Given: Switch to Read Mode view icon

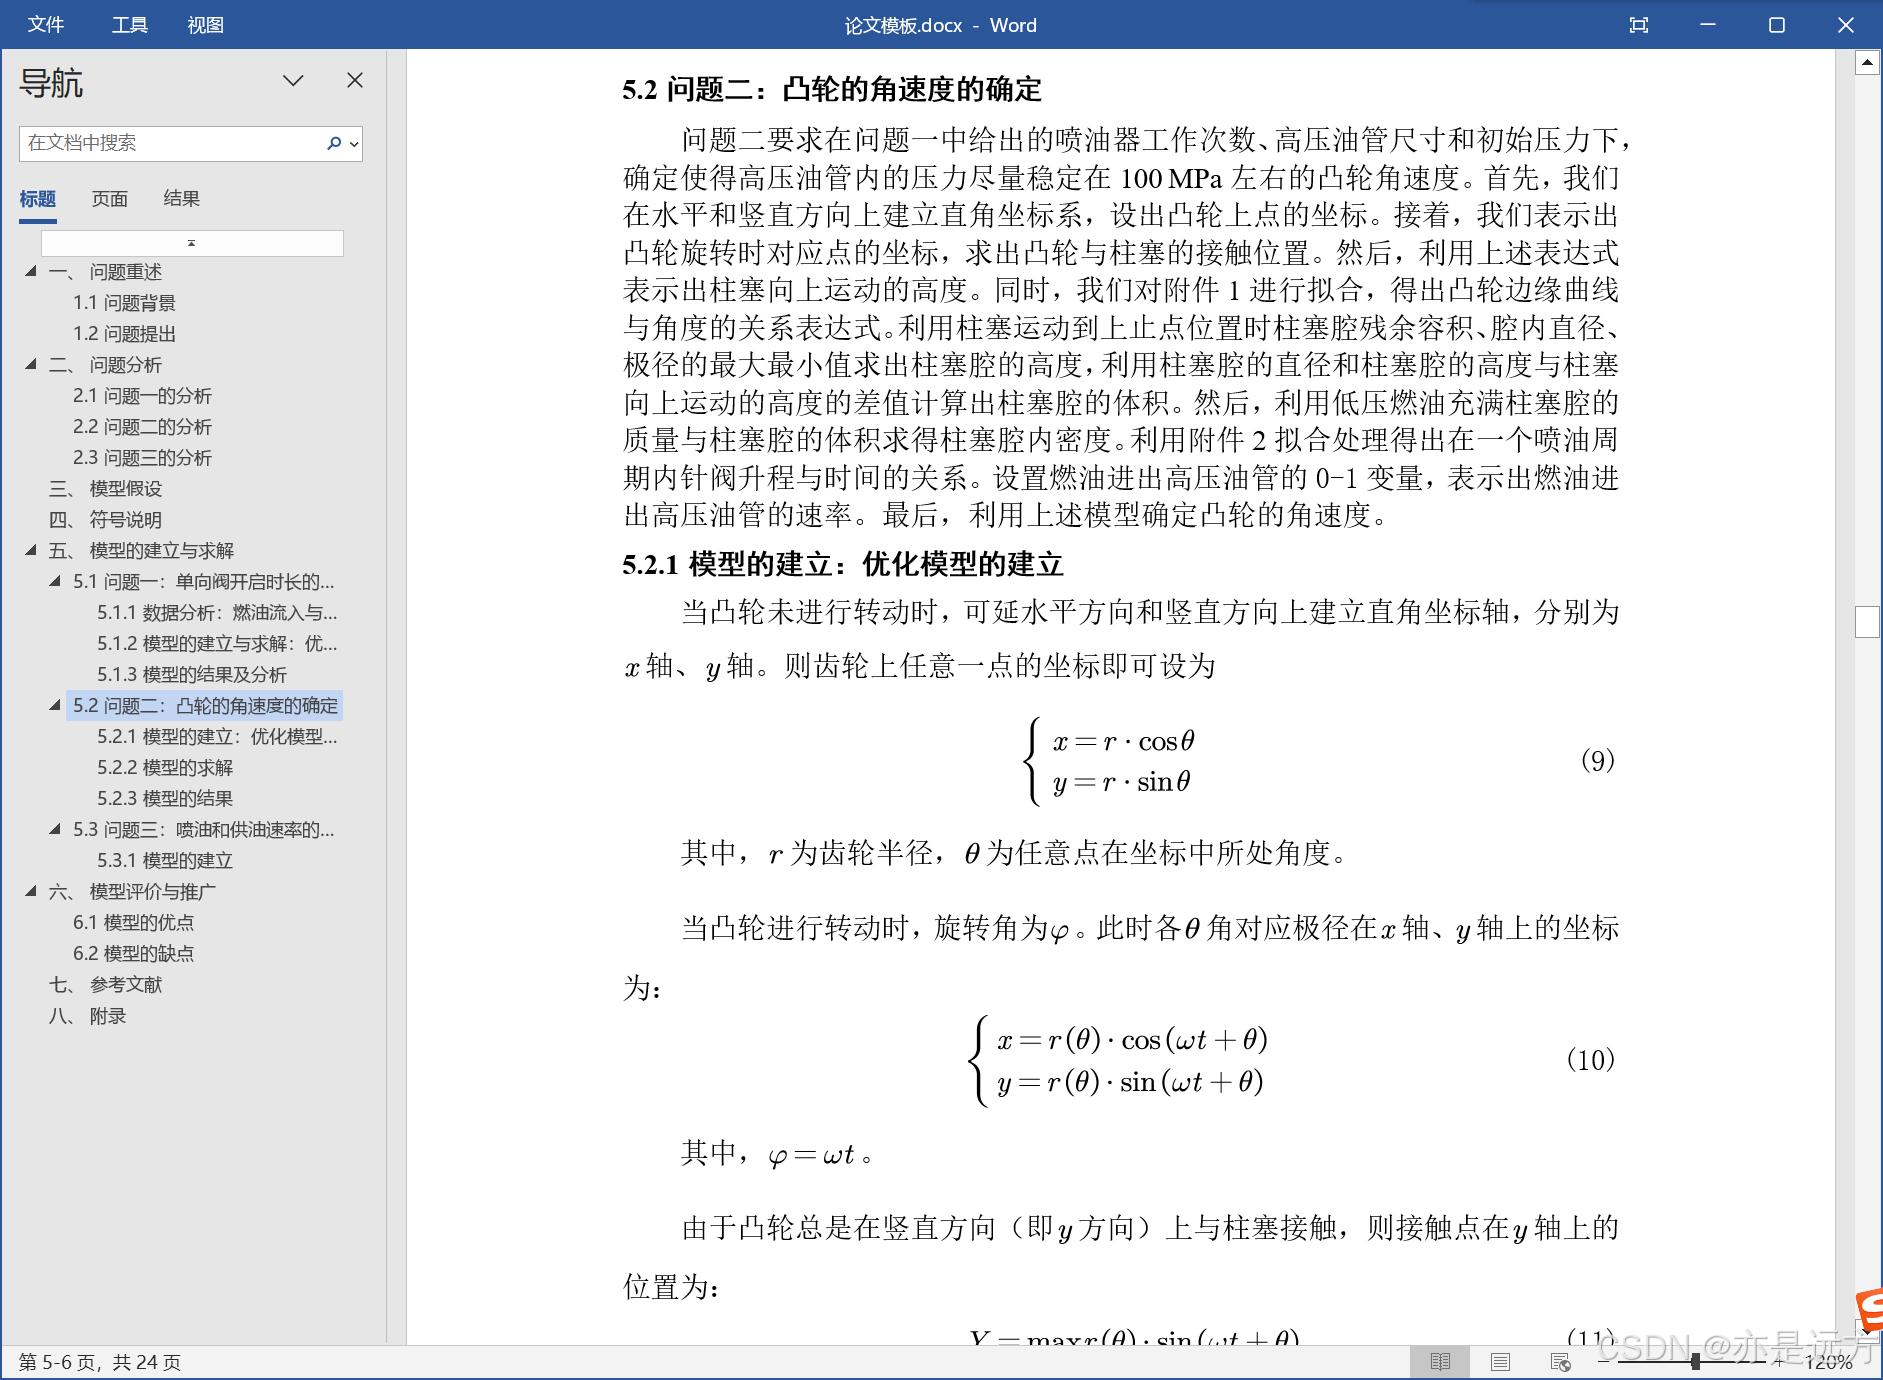Looking at the screenshot, I should click(x=1440, y=1362).
